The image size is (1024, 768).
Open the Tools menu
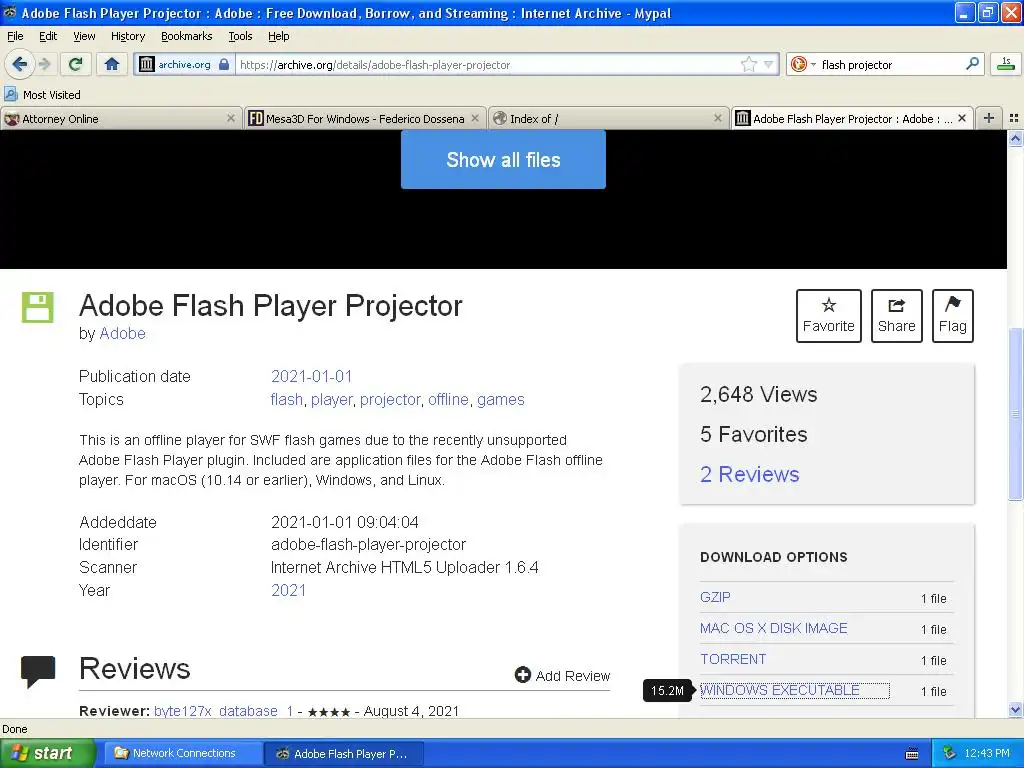coord(240,36)
